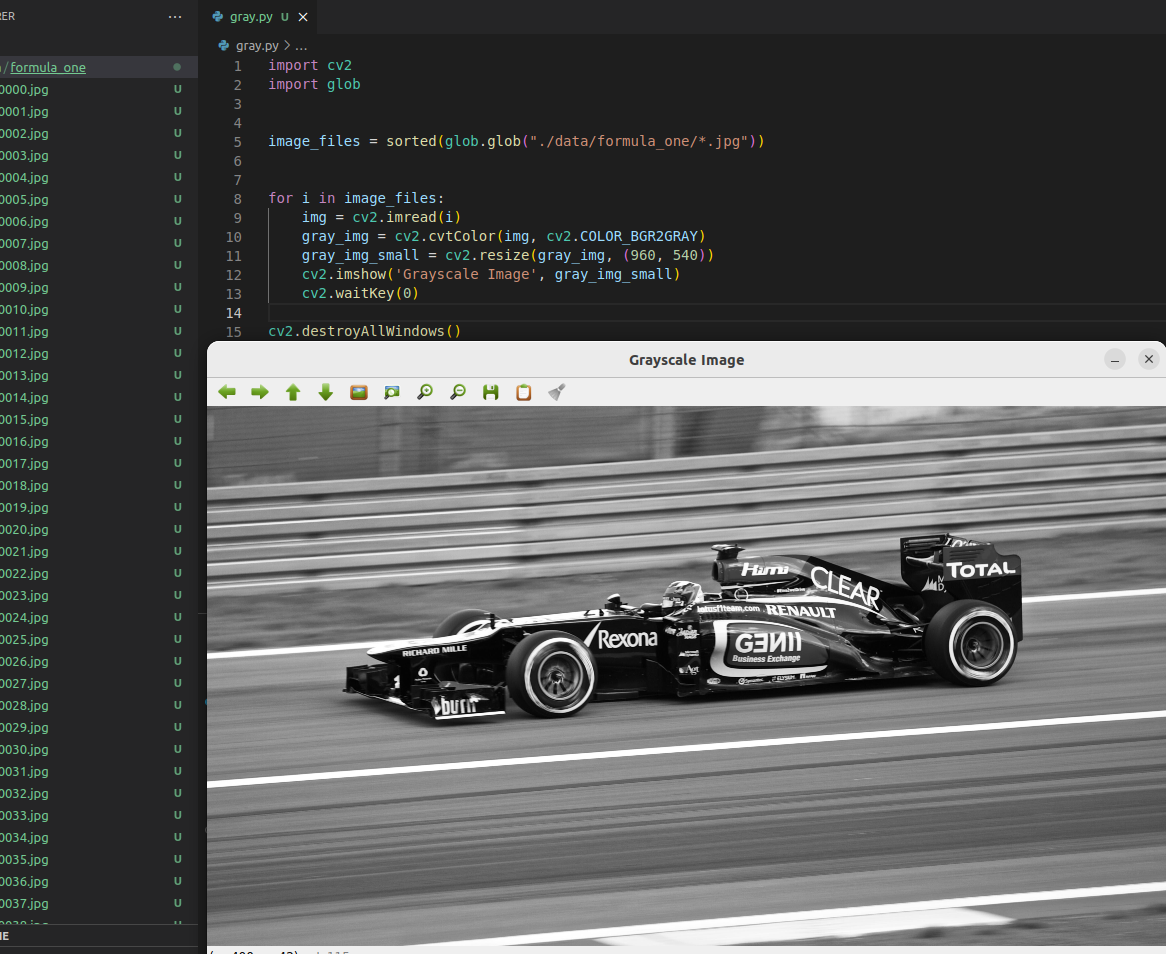The width and height of the screenshot is (1166, 954).
Task: Click the green up arrow in viewer toolbar
Action: (292, 392)
